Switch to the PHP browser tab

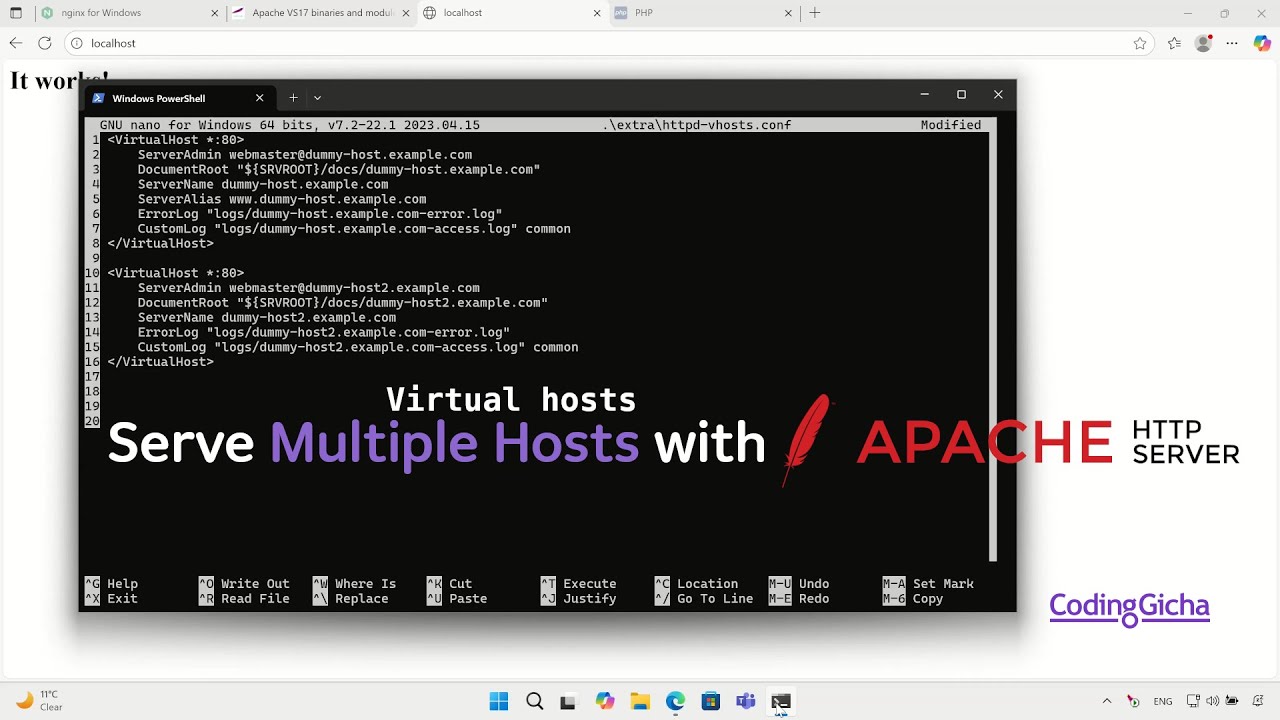coord(702,13)
